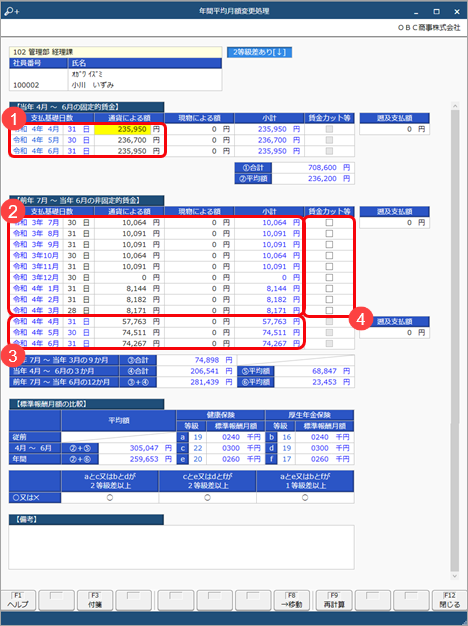Click the scroll-up arrow of vertical scrollbar
The width and height of the screenshot is (468, 626).
click(455, 106)
